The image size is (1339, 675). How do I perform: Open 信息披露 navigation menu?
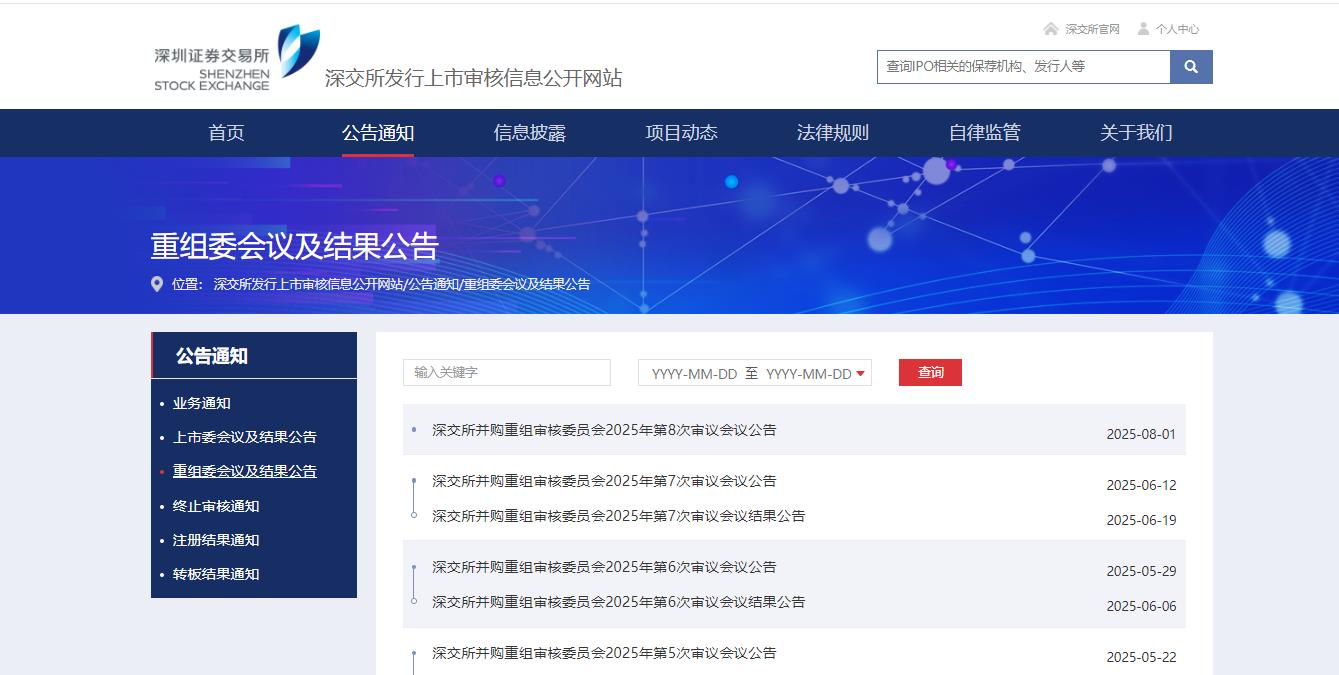click(530, 133)
